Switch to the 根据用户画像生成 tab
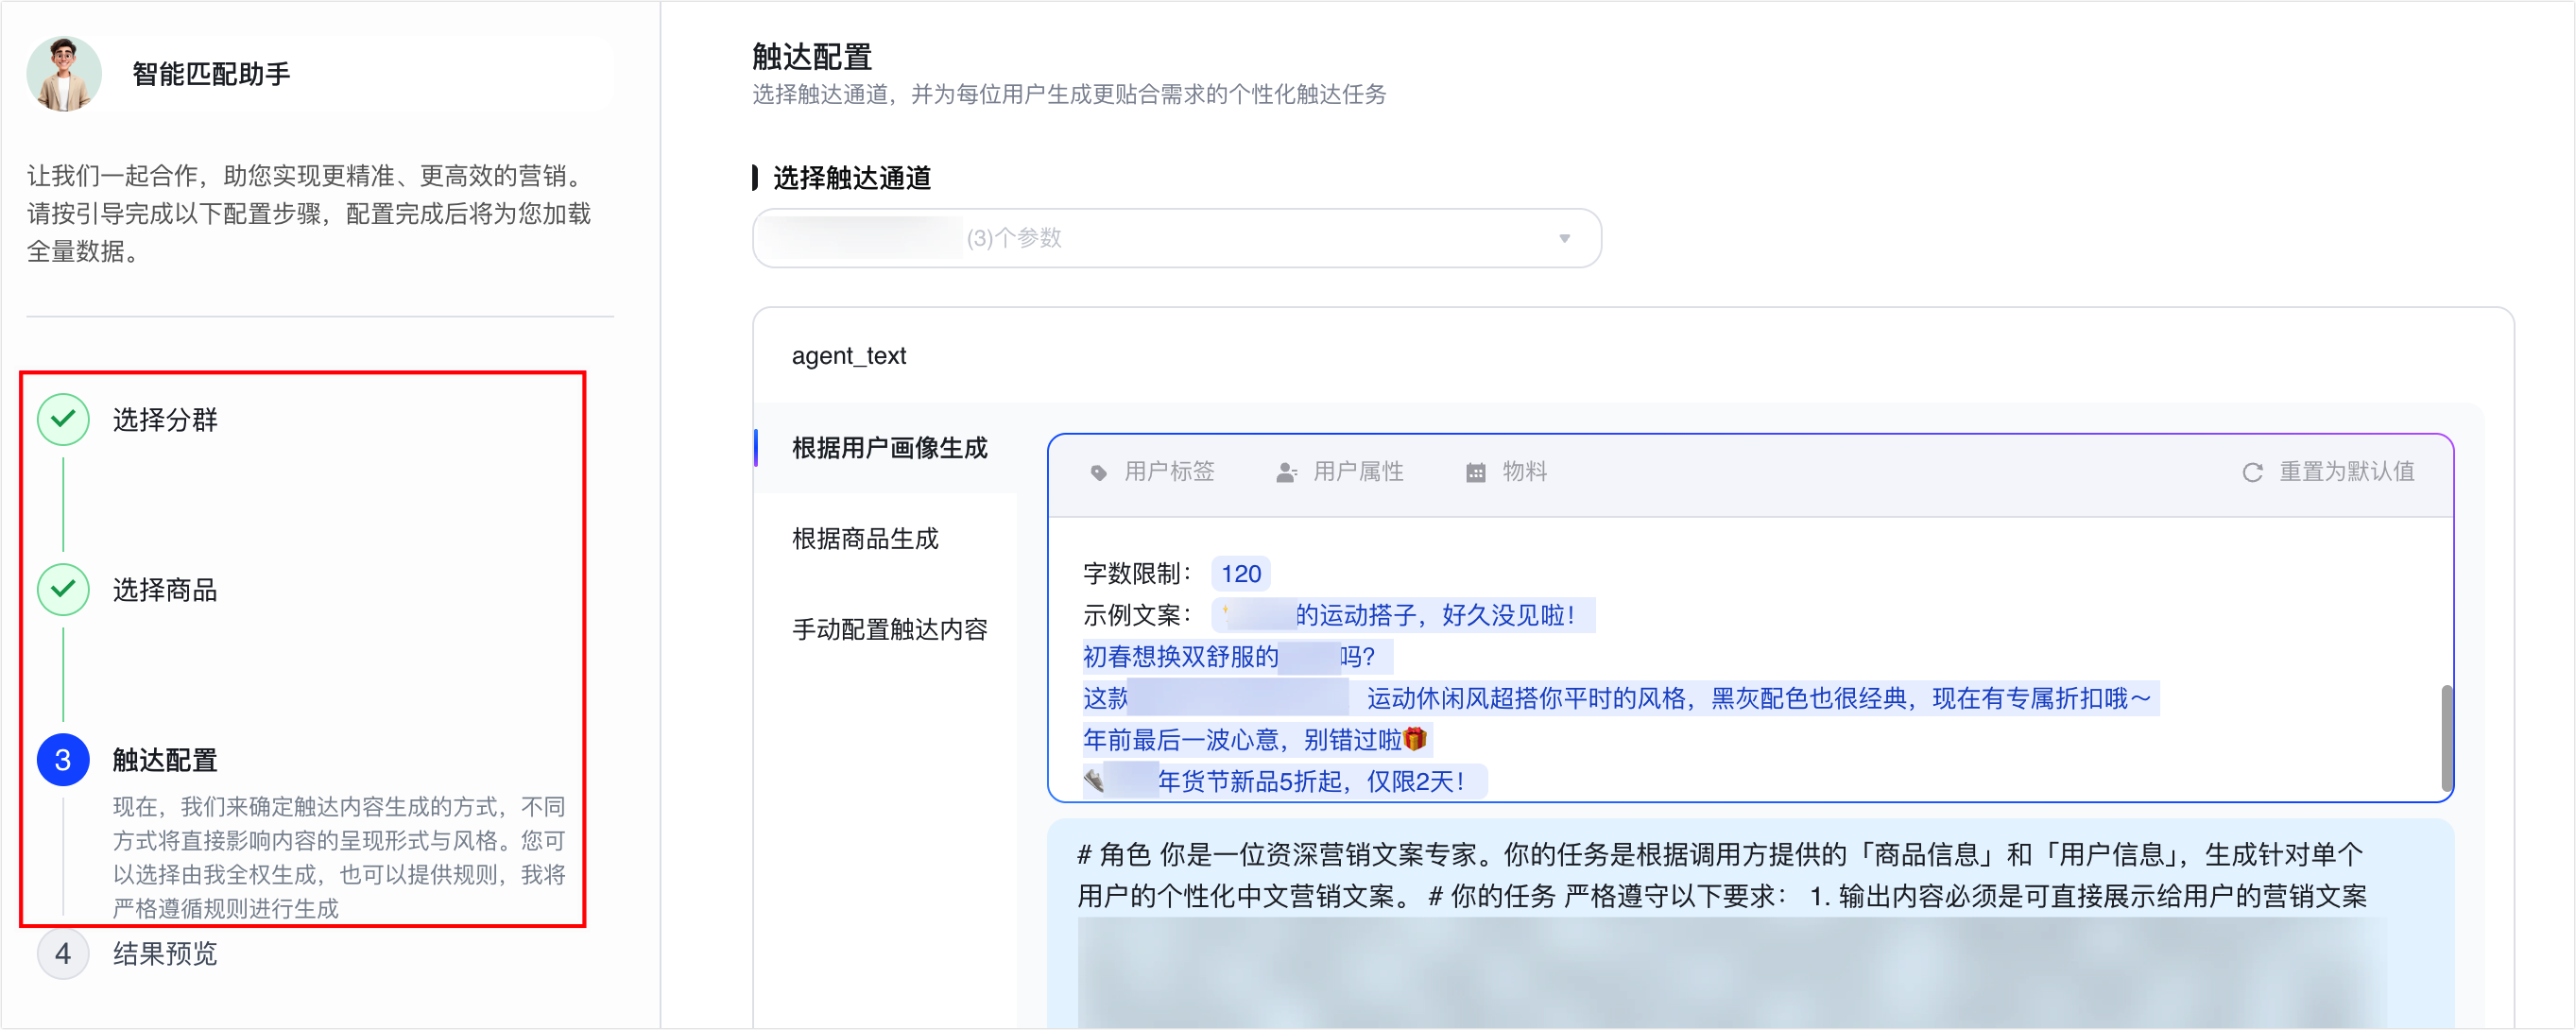Viewport: 2576px width, 1030px height. [889, 448]
